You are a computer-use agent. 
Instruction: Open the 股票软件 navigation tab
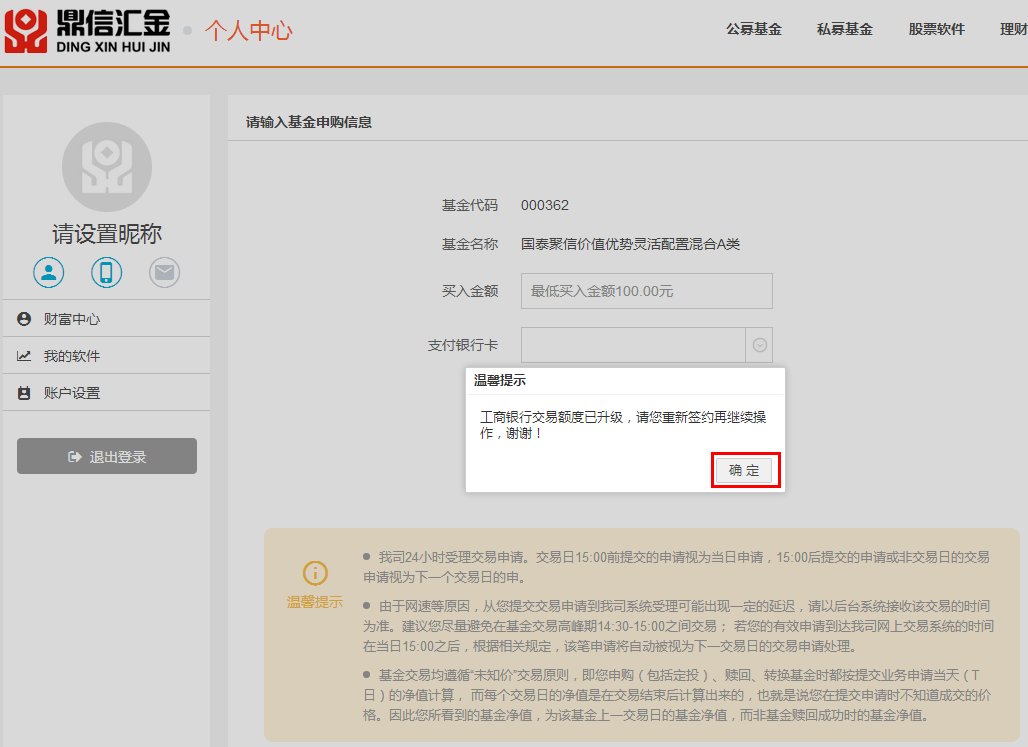936,29
